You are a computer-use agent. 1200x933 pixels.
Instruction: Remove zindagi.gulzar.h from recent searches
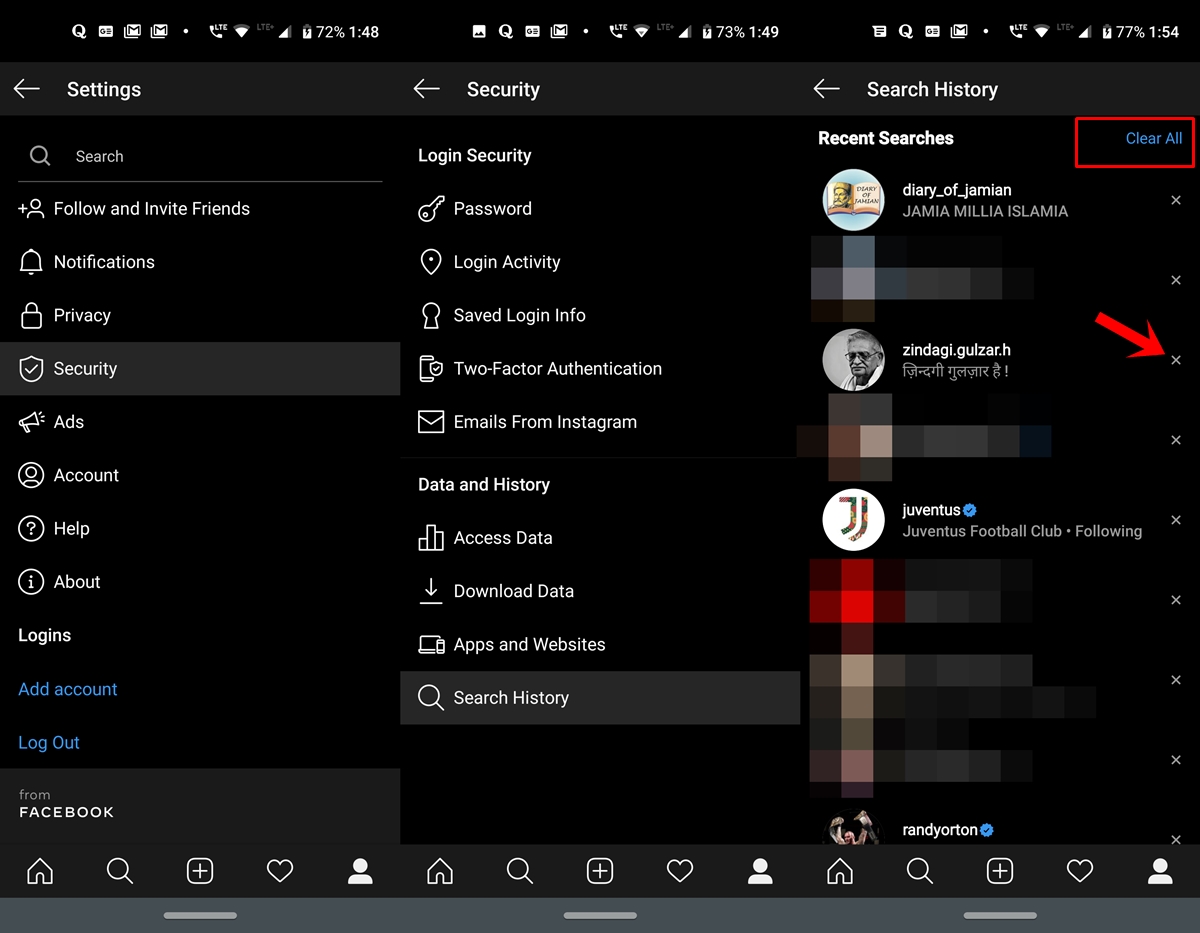tap(1176, 360)
